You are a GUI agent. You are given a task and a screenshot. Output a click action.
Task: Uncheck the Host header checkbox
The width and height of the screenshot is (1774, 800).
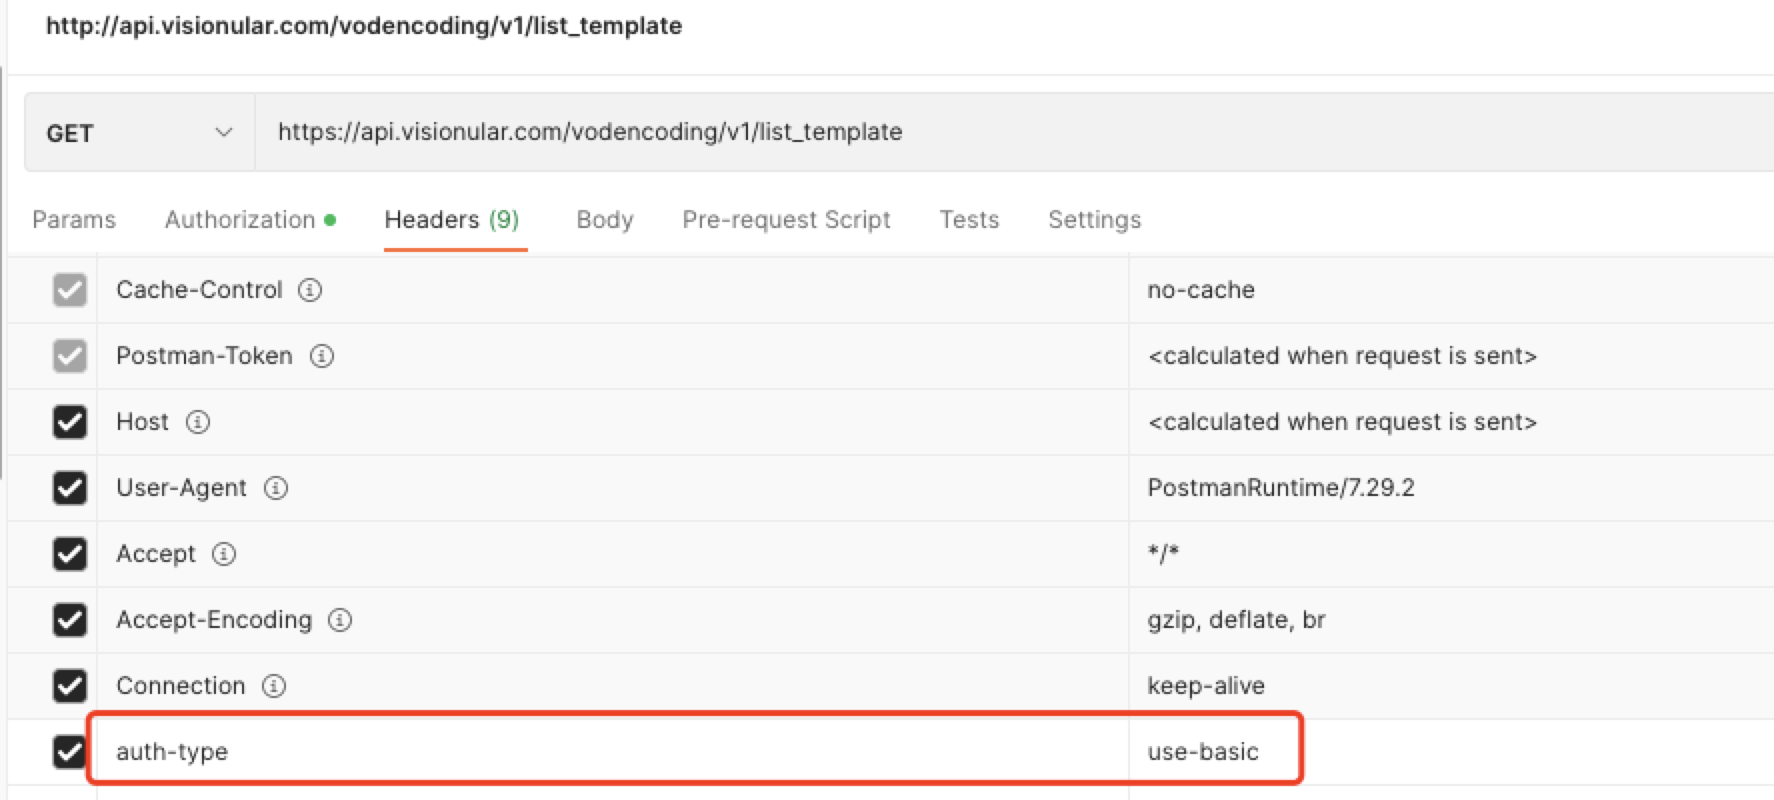pyautogui.click(x=69, y=422)
